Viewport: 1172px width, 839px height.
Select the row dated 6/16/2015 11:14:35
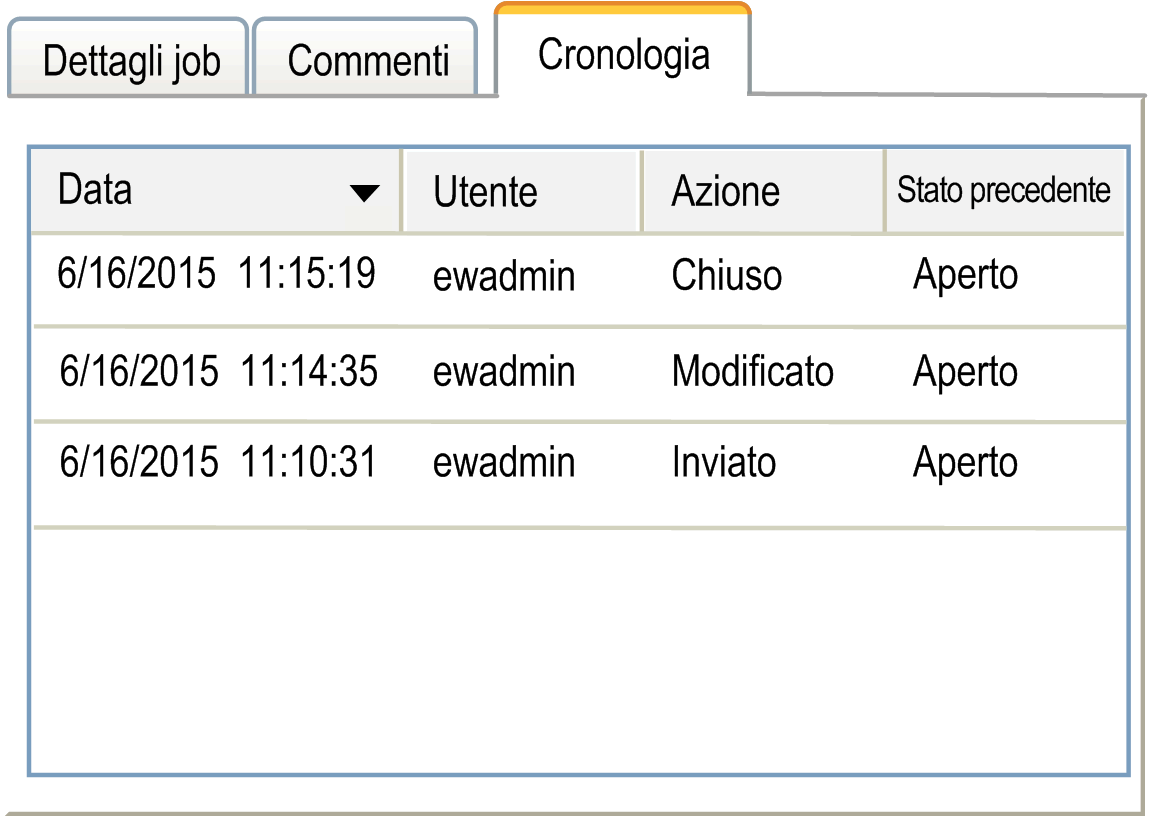[218, 372]
